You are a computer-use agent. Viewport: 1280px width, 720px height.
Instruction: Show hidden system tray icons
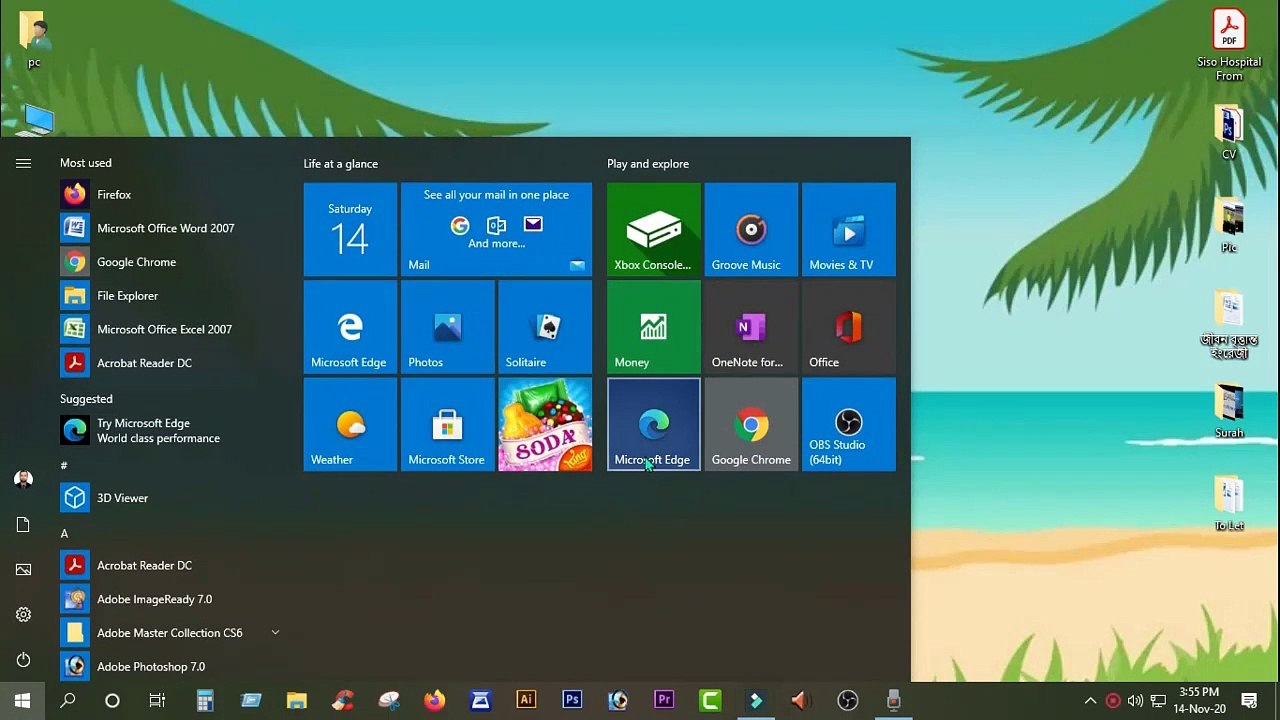click(x=1090, y=701)
